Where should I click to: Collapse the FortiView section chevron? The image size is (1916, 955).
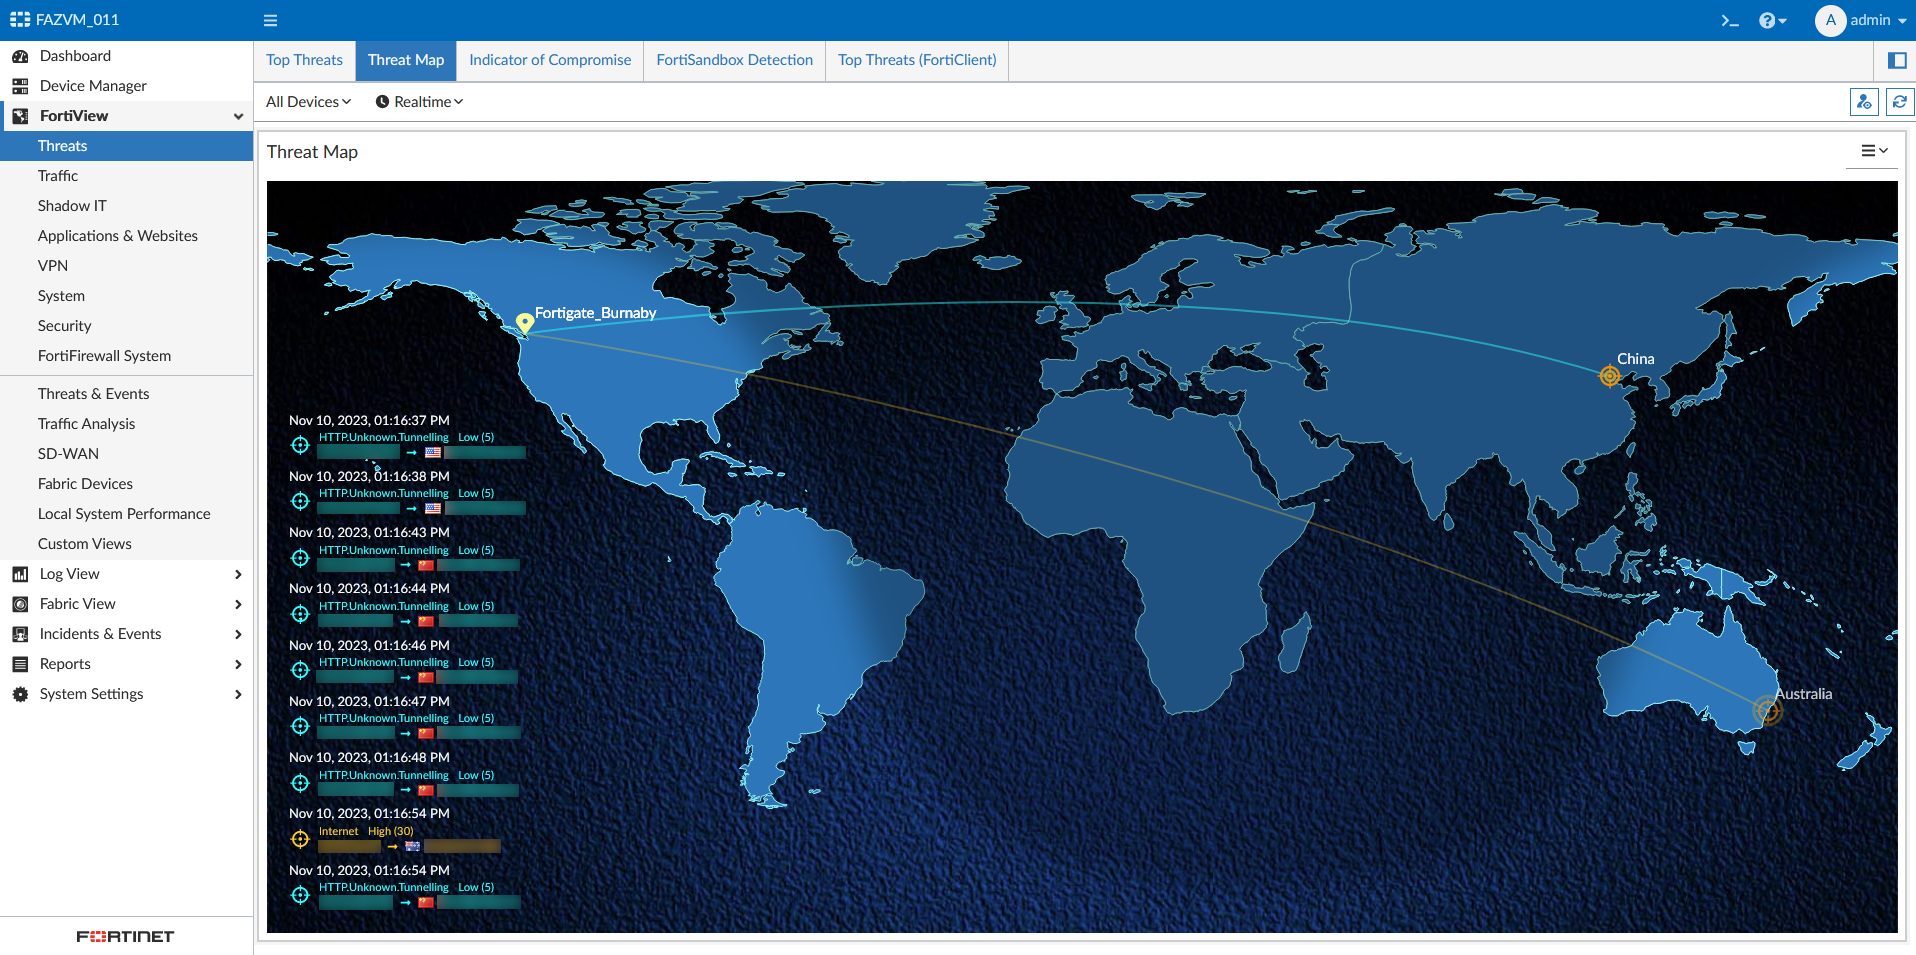[238, 116]
